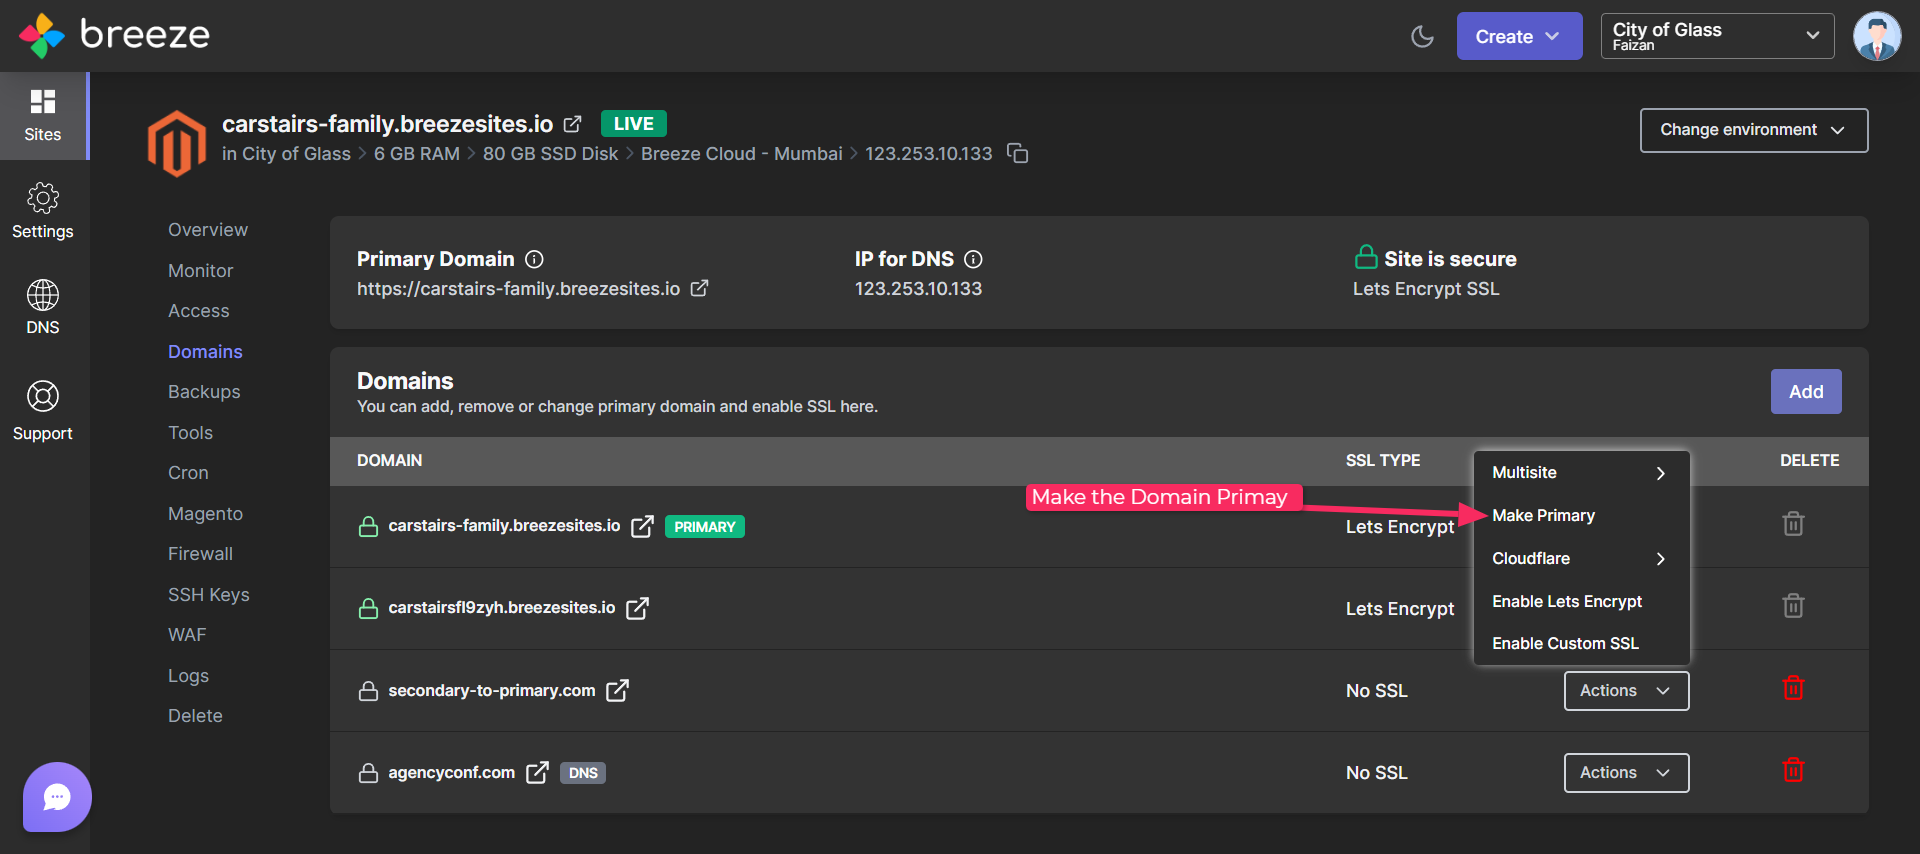
Task: Open the Settings gear in the sidebar
Action: click(43, 211)
